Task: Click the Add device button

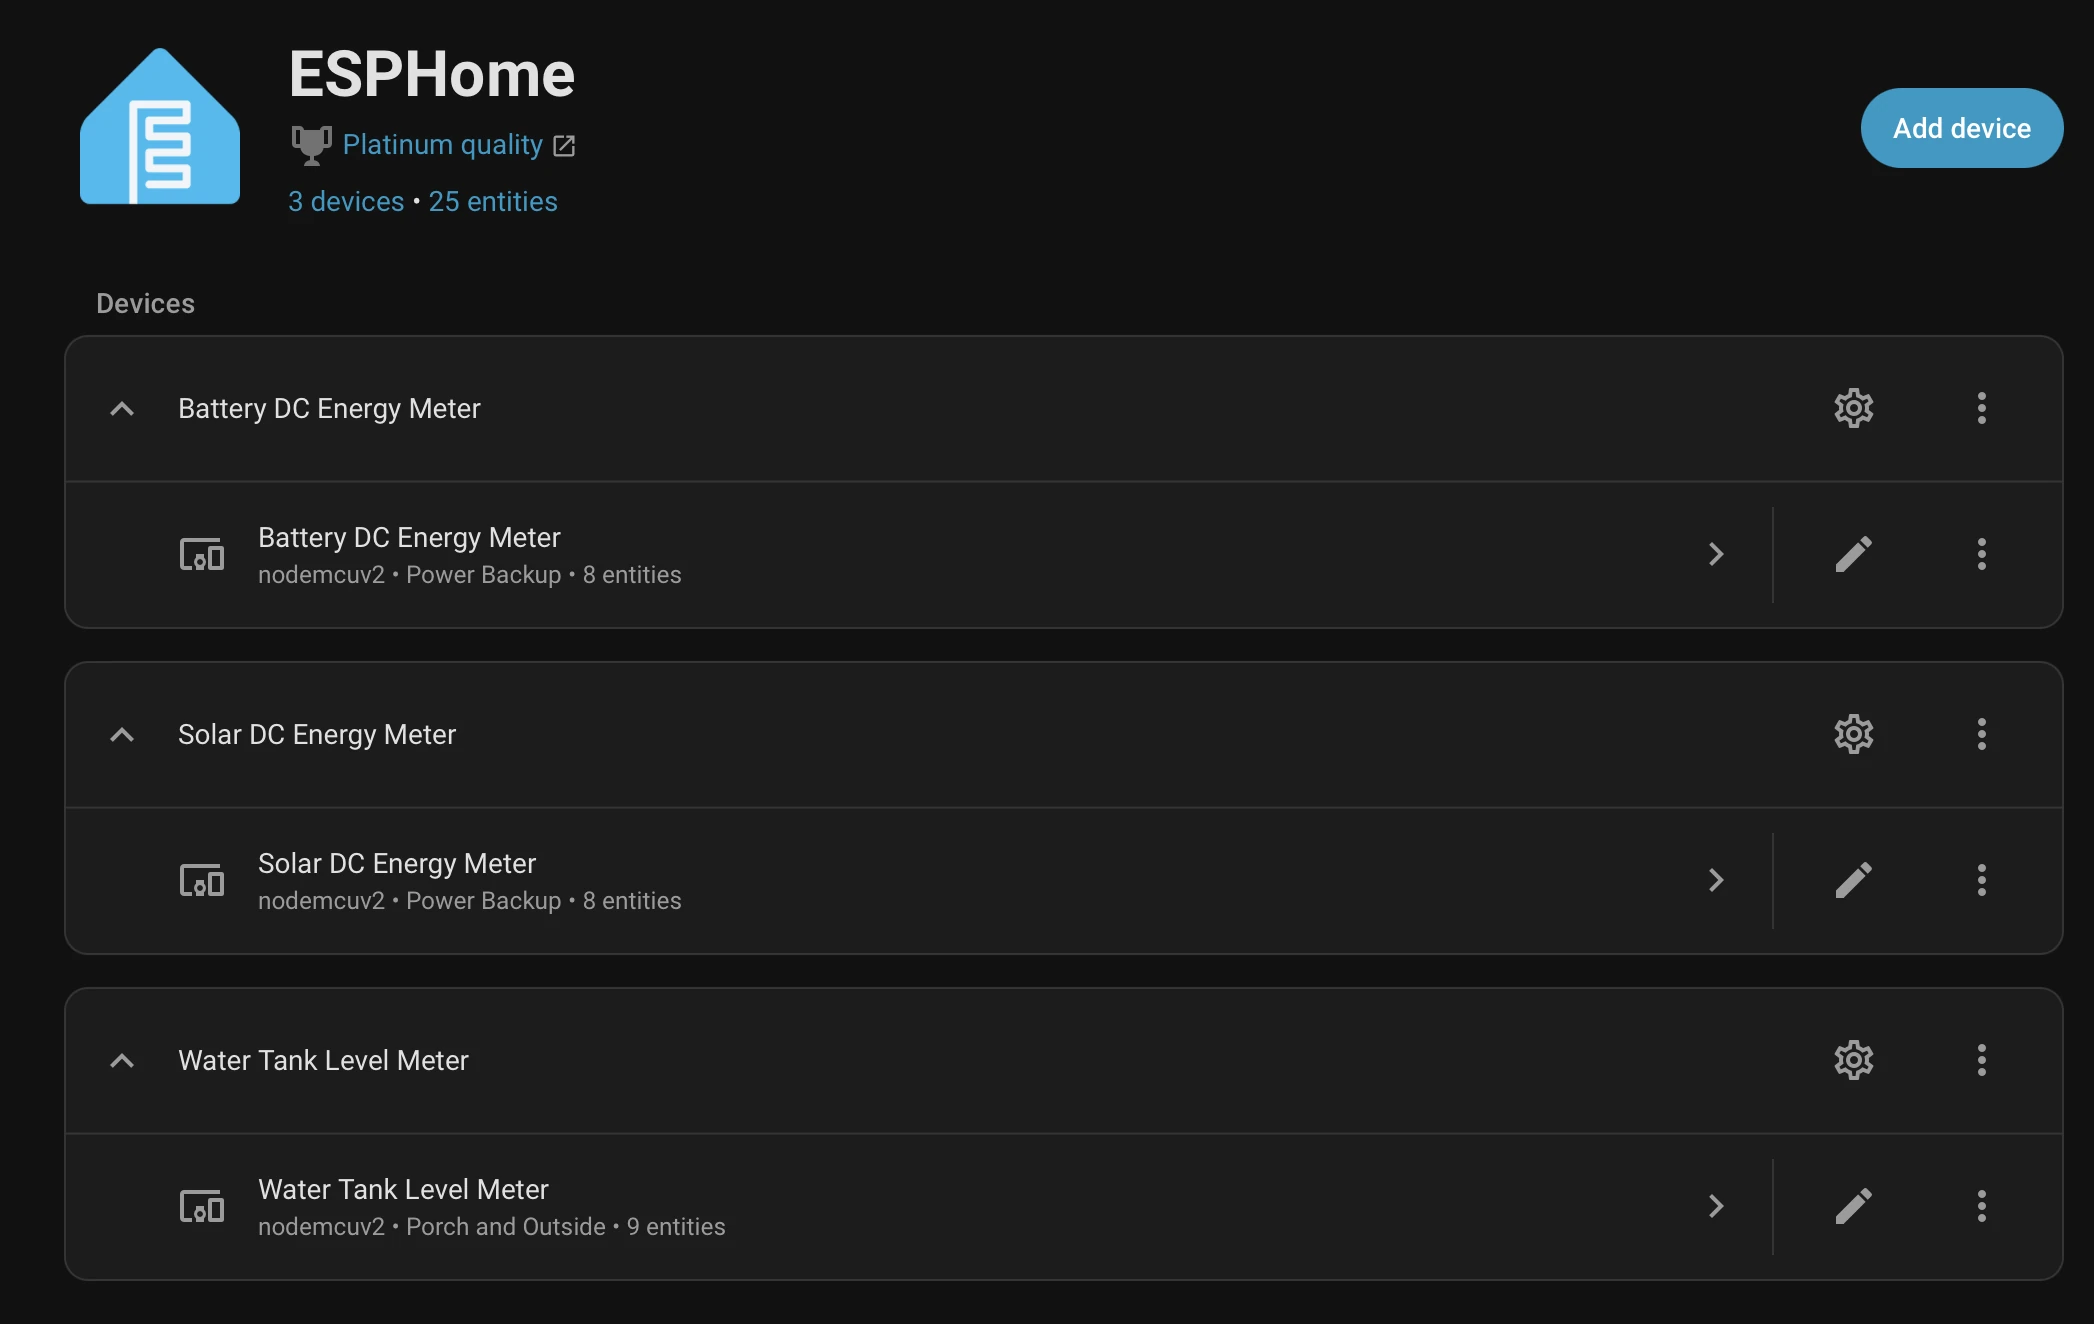Action: [1961, 128]
